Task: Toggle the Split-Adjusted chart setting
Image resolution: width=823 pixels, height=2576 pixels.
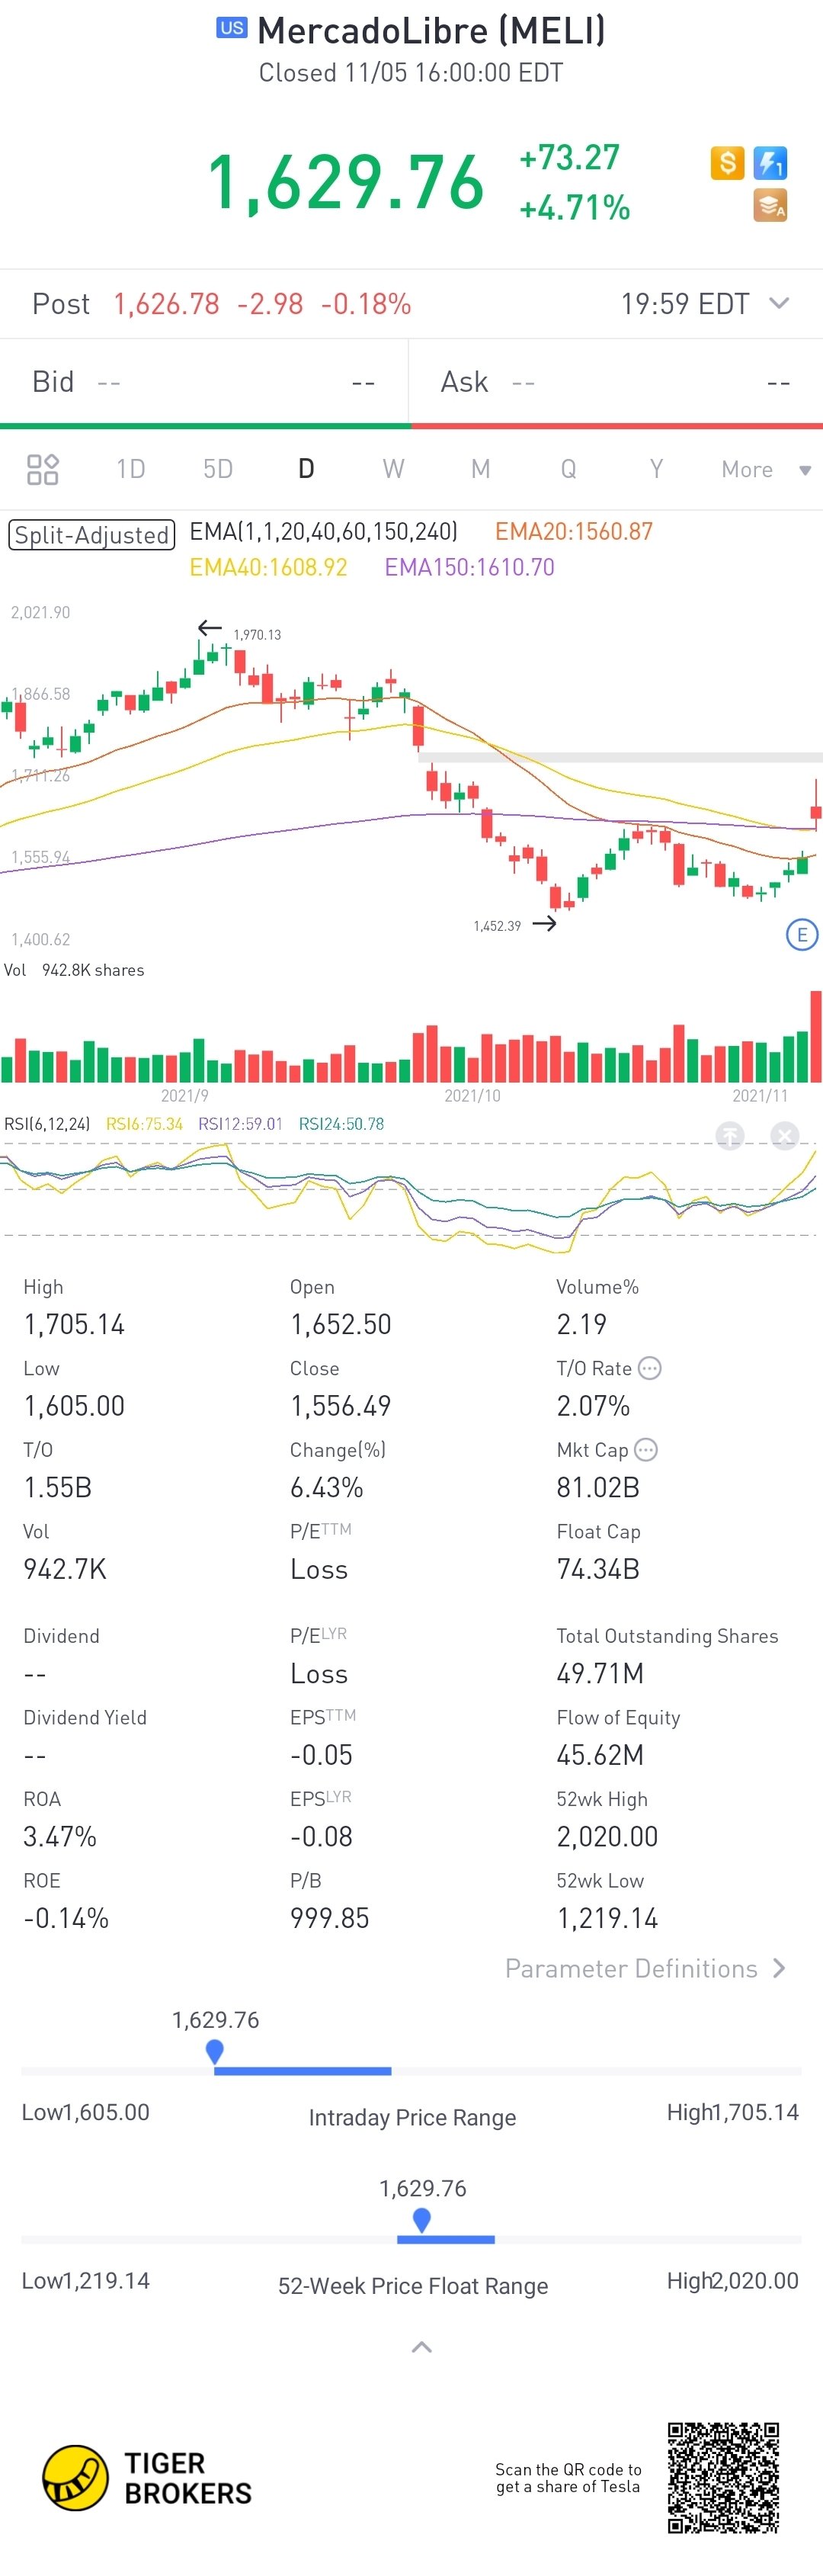Action: 92,535
